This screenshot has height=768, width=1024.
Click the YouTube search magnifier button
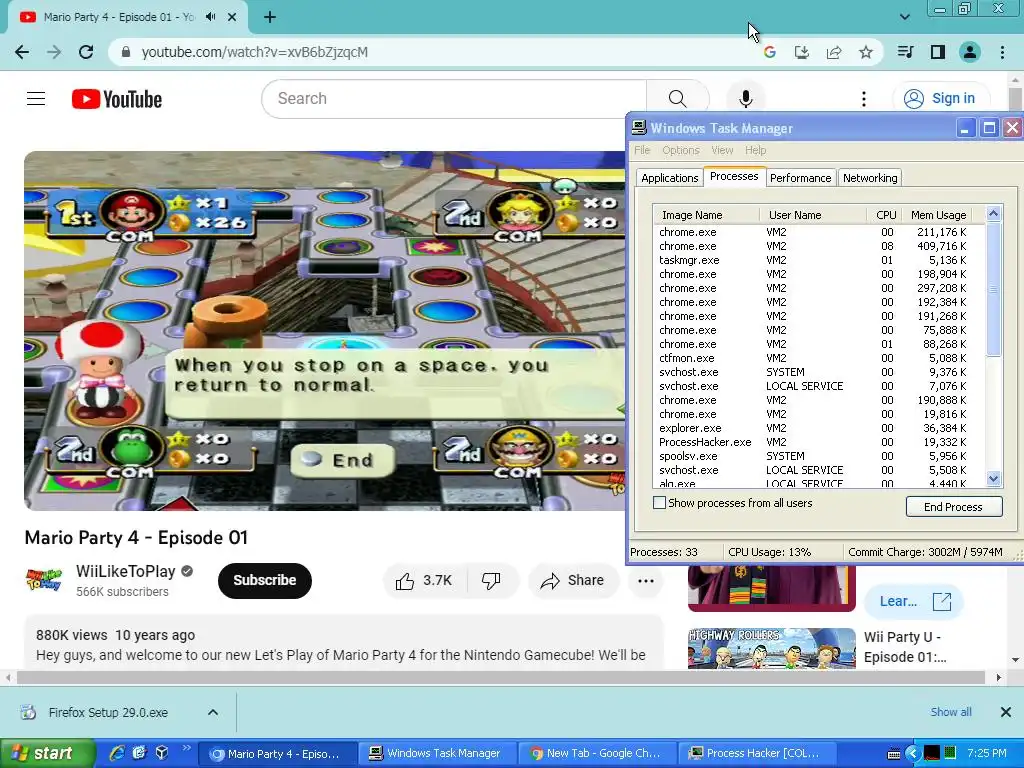pos(677,99)
